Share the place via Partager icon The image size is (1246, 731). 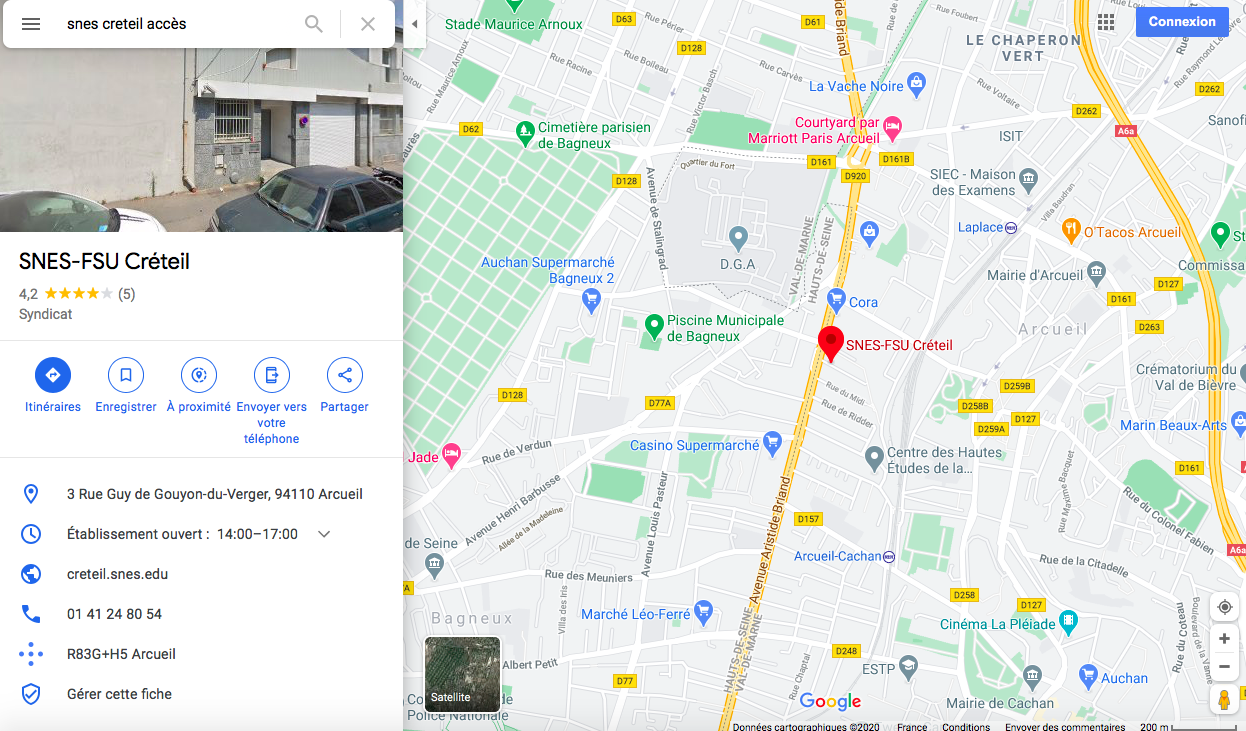(x=345, y=375)
